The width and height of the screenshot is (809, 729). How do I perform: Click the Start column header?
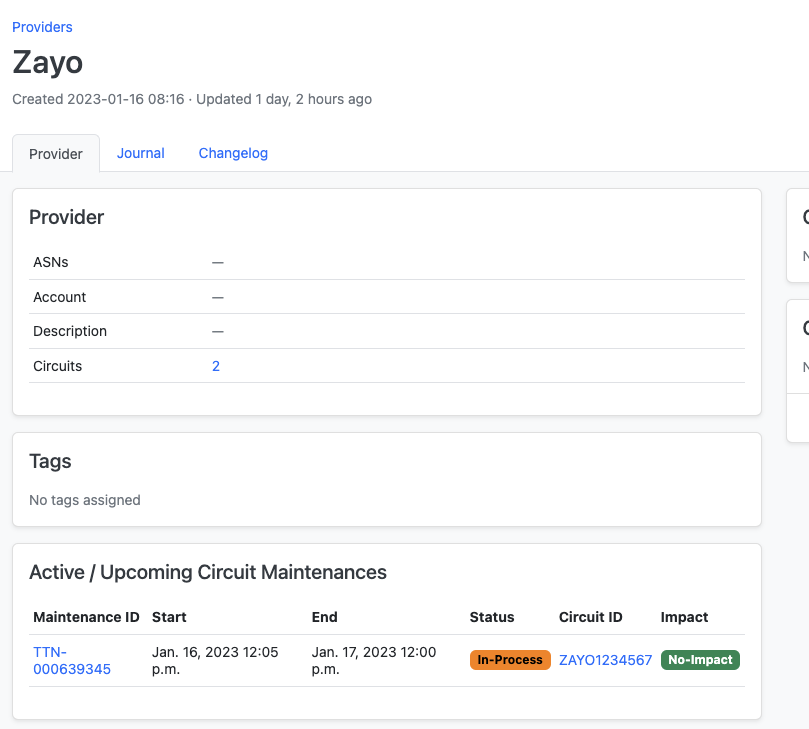pos(169,617)
